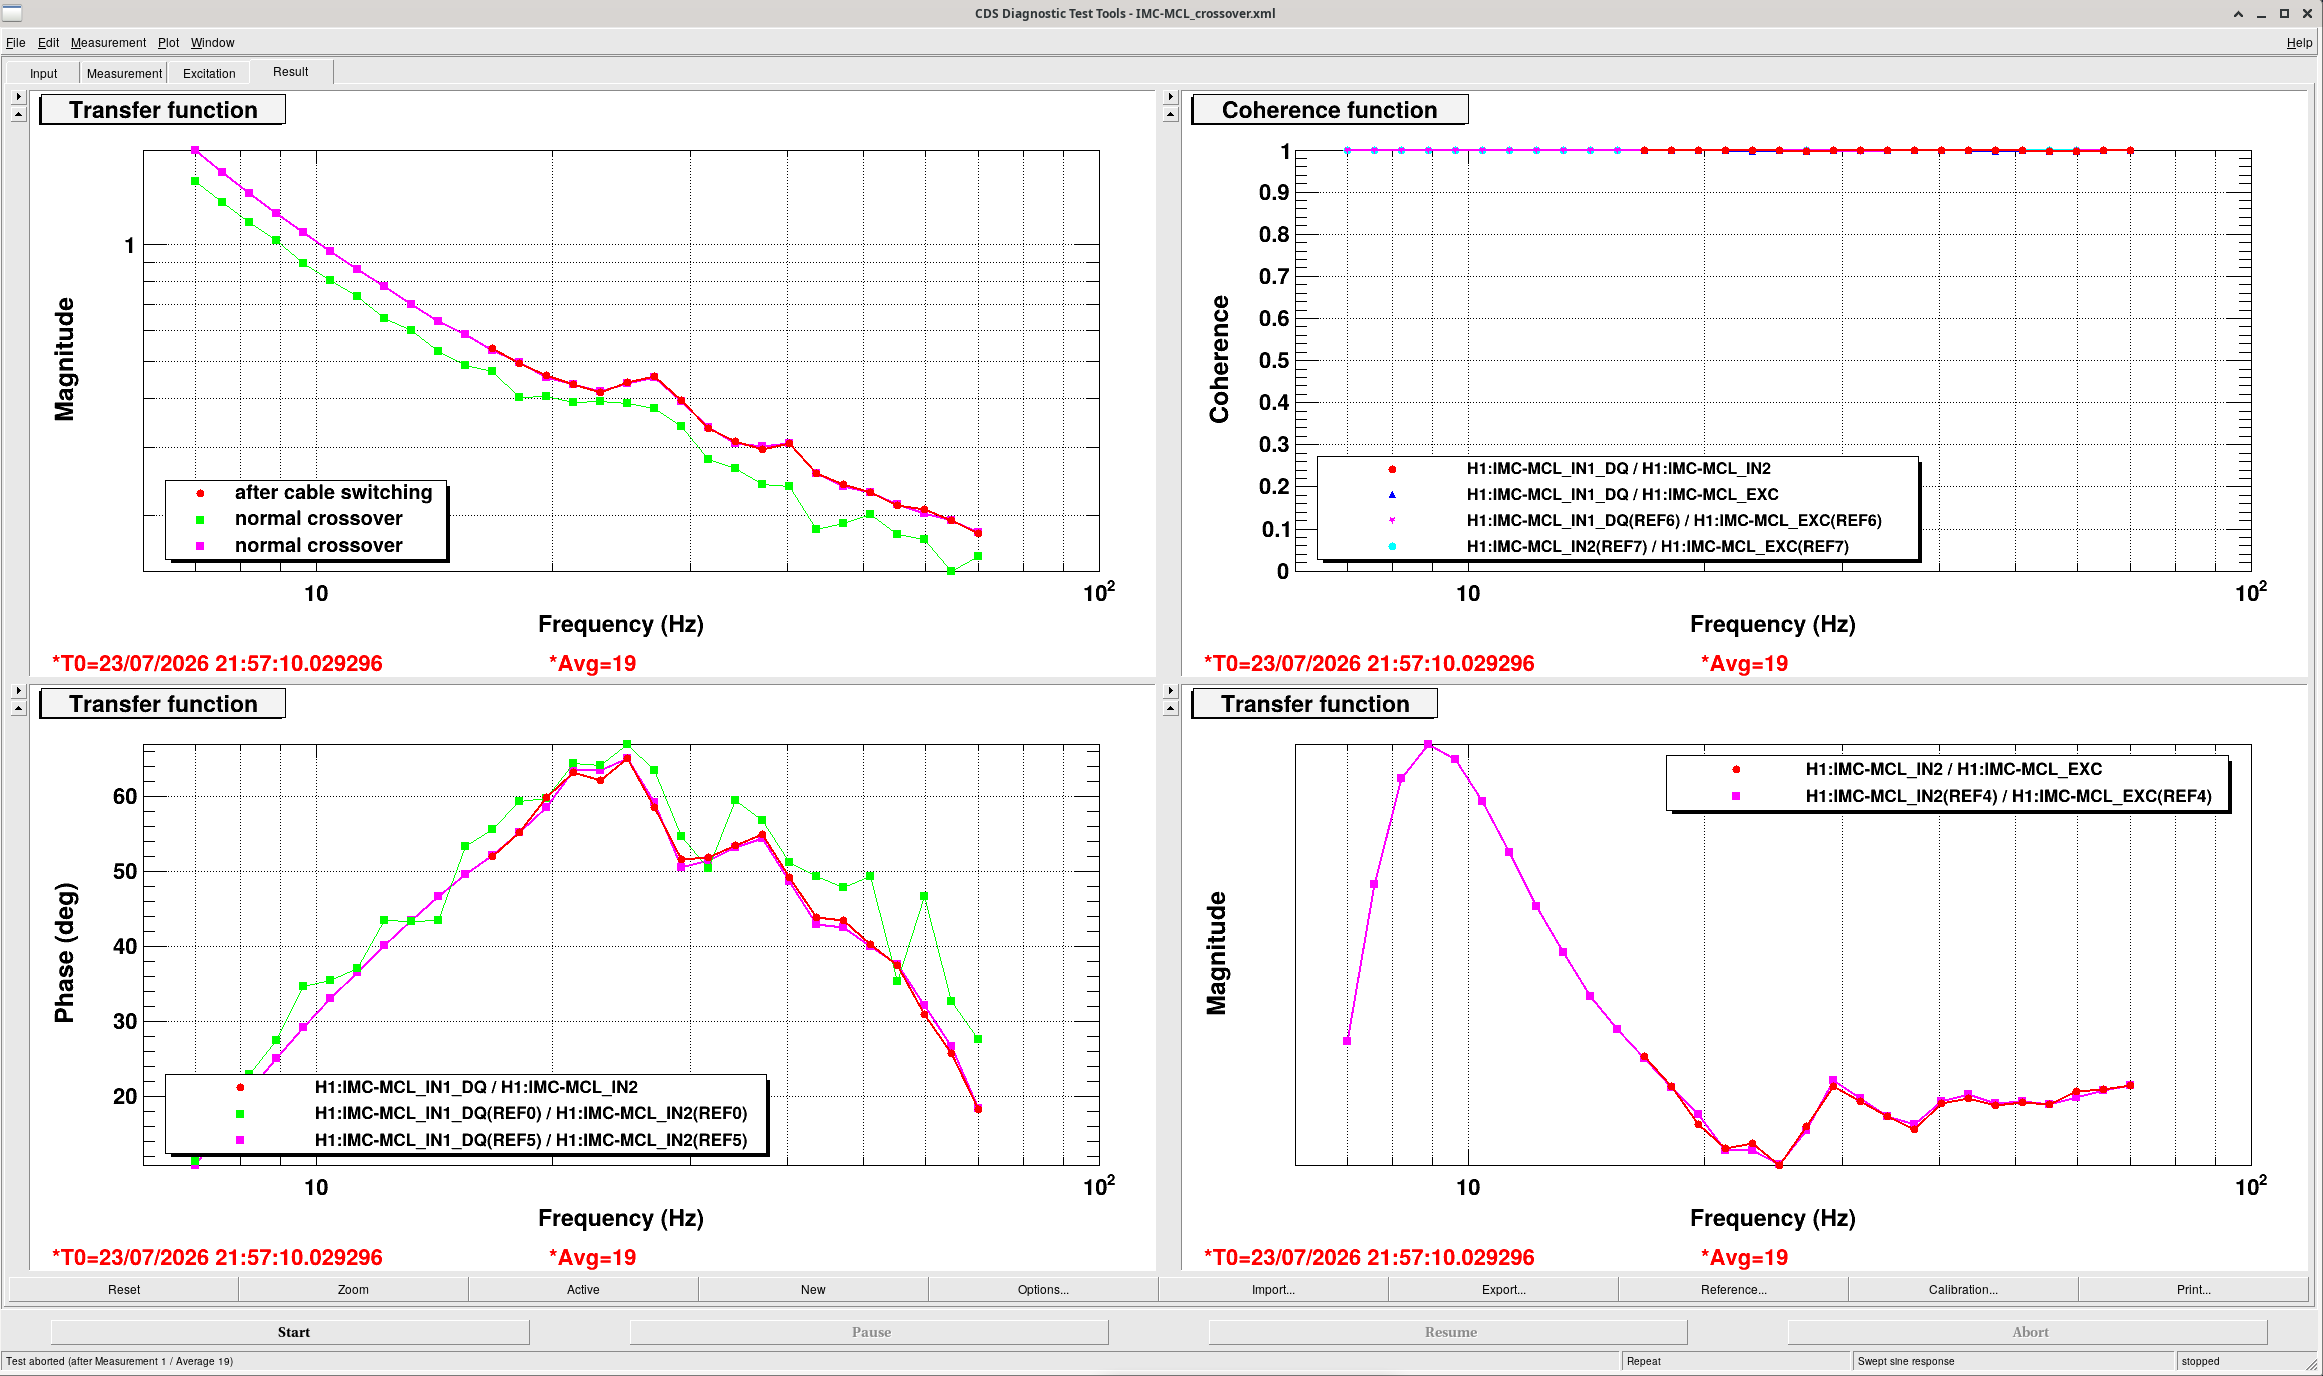
Task: Open the Measurement menu
Action: (x=108, y=43)
